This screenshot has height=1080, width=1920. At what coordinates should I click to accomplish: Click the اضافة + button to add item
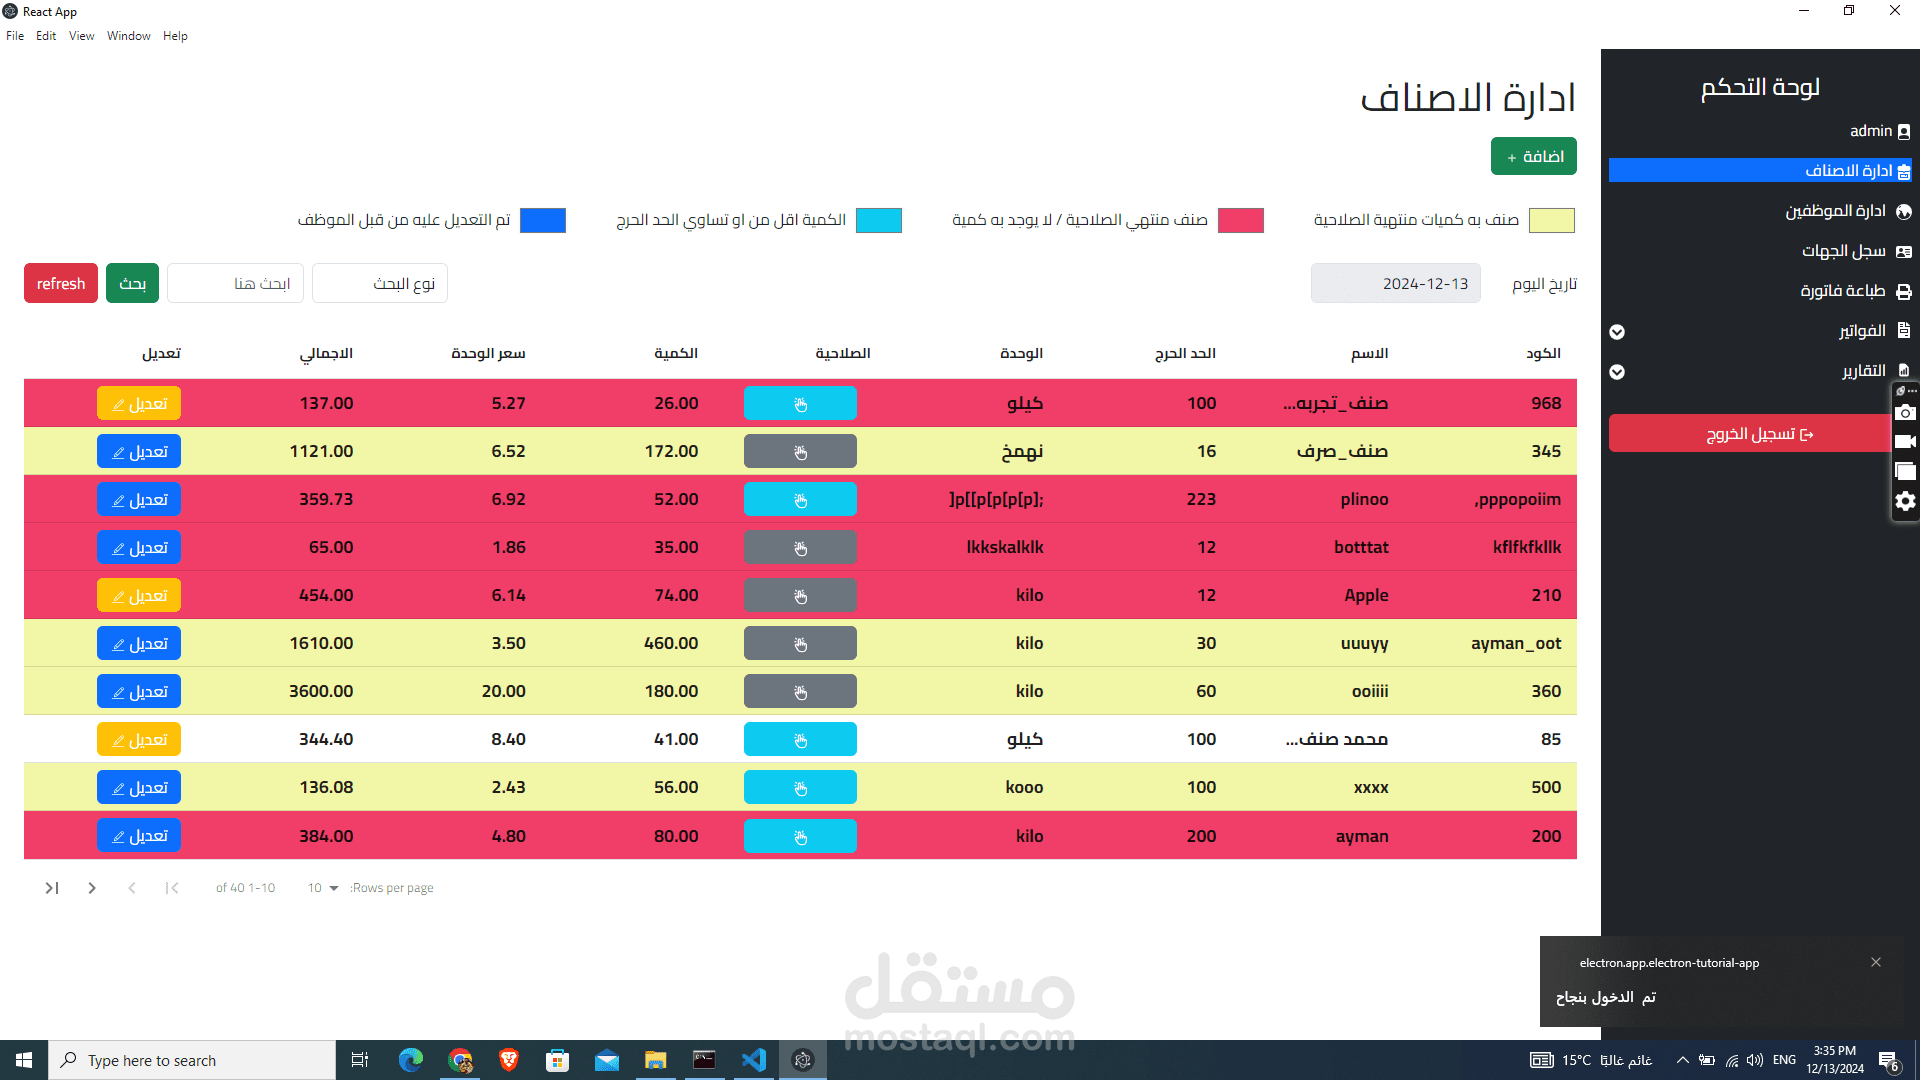coord(1533,155)
